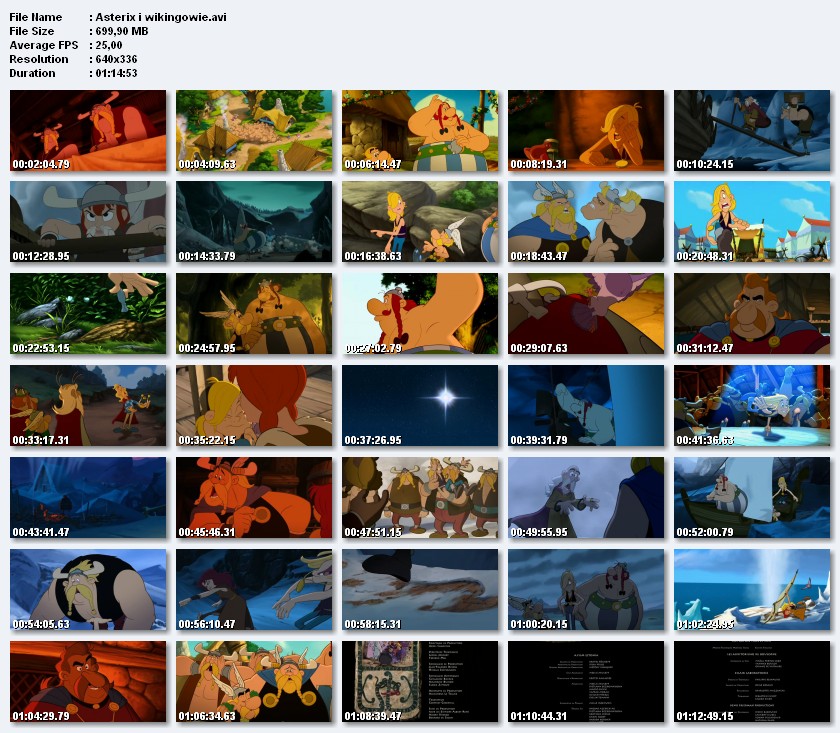Image resolution: width=840 pixels, height=733 pixels.
Task: Select the file size value '699,90 MB'
Action: [x=122, y=31]
